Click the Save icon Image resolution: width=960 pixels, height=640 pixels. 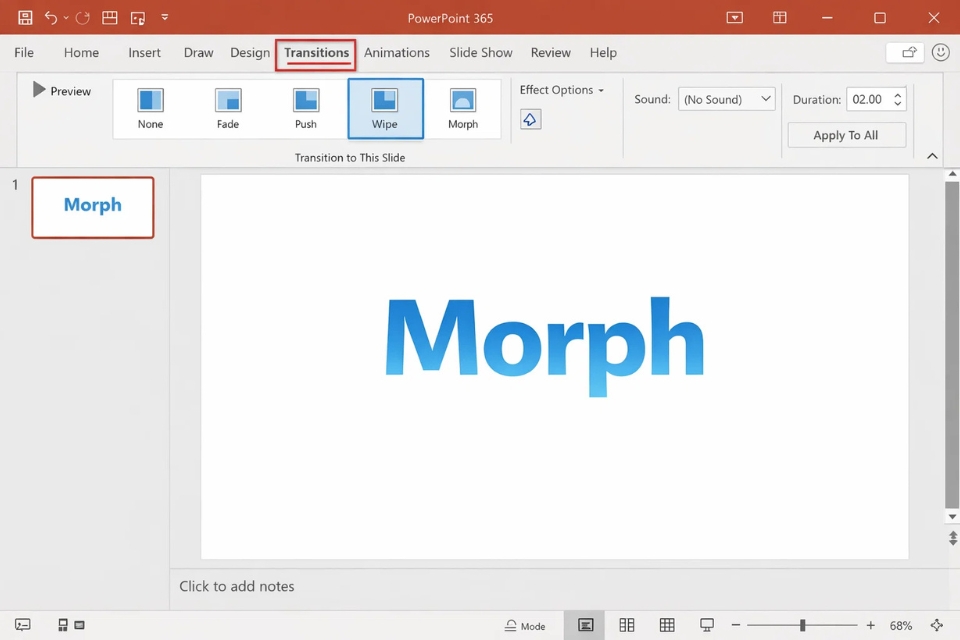tap(24, 17)
